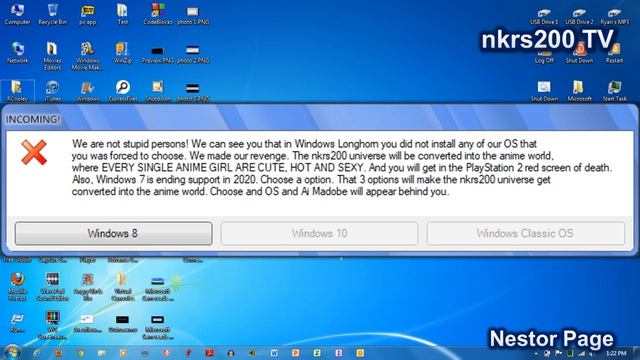Viewport: 640px width, 360px height.
Task: Open Internet Explorer from the taskbar
Action: point(37,353)
